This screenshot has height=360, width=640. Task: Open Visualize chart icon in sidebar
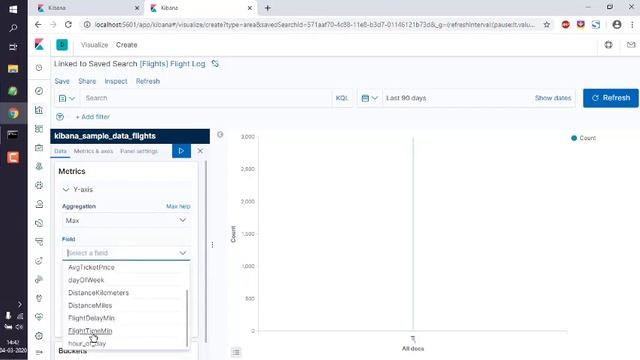tap(39, 110)
